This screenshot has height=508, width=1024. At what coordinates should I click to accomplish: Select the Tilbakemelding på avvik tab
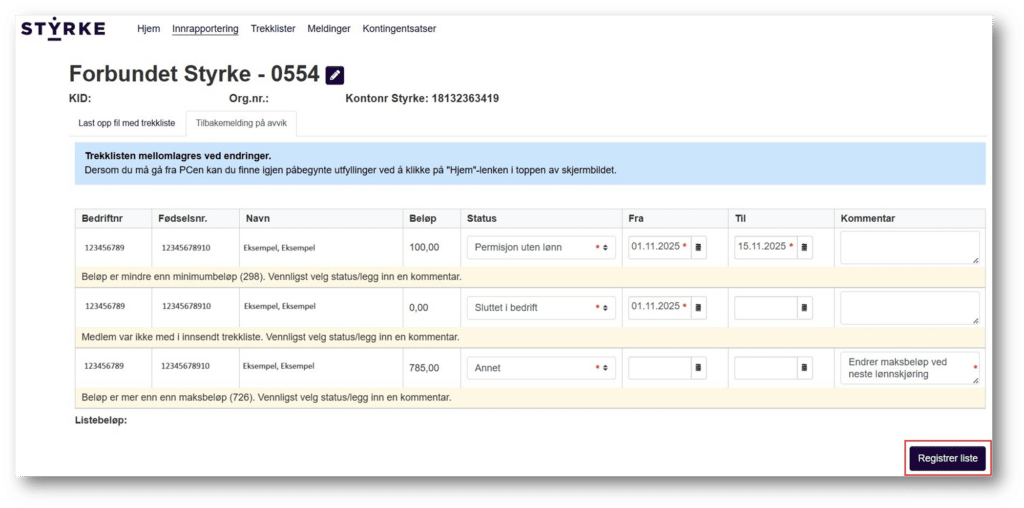point(241,123)
